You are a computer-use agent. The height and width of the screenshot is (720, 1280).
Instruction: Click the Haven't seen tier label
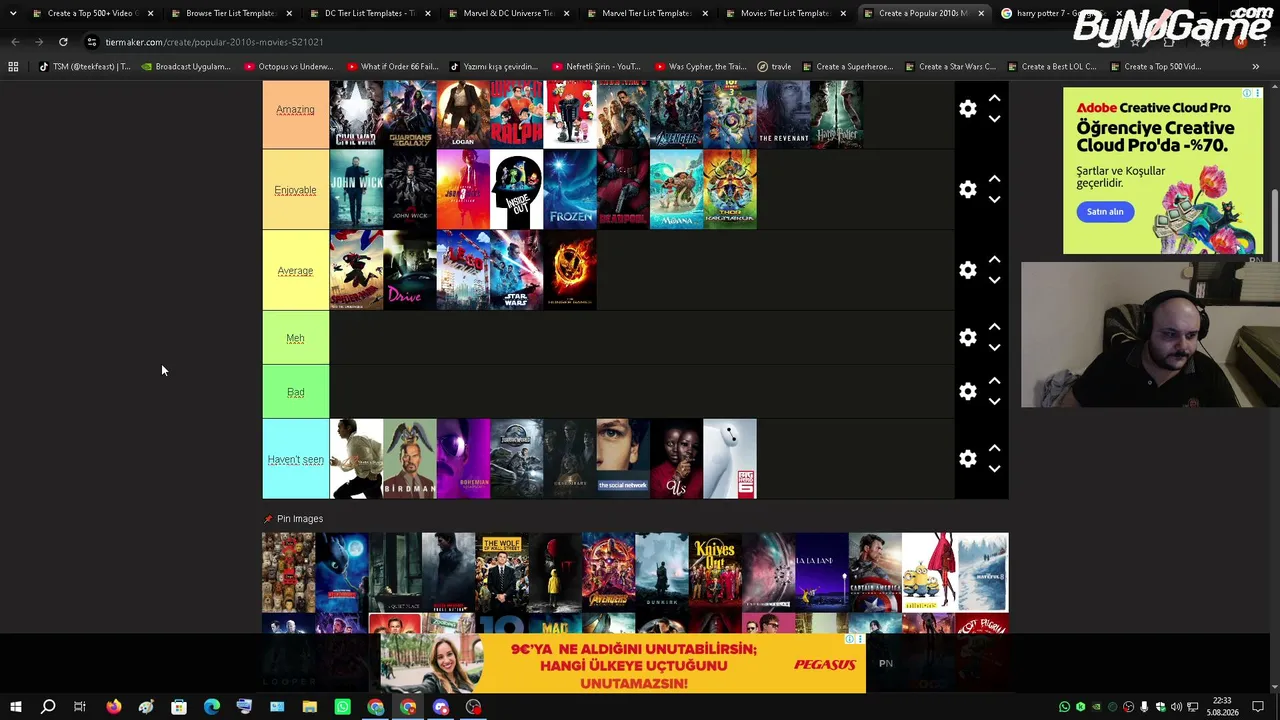295,459
